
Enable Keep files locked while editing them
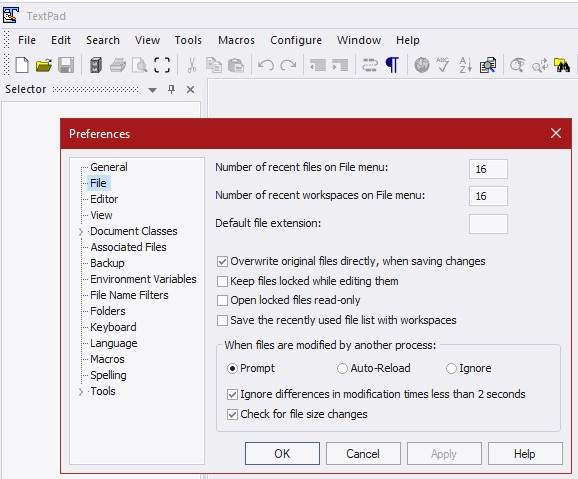point(222,281)
